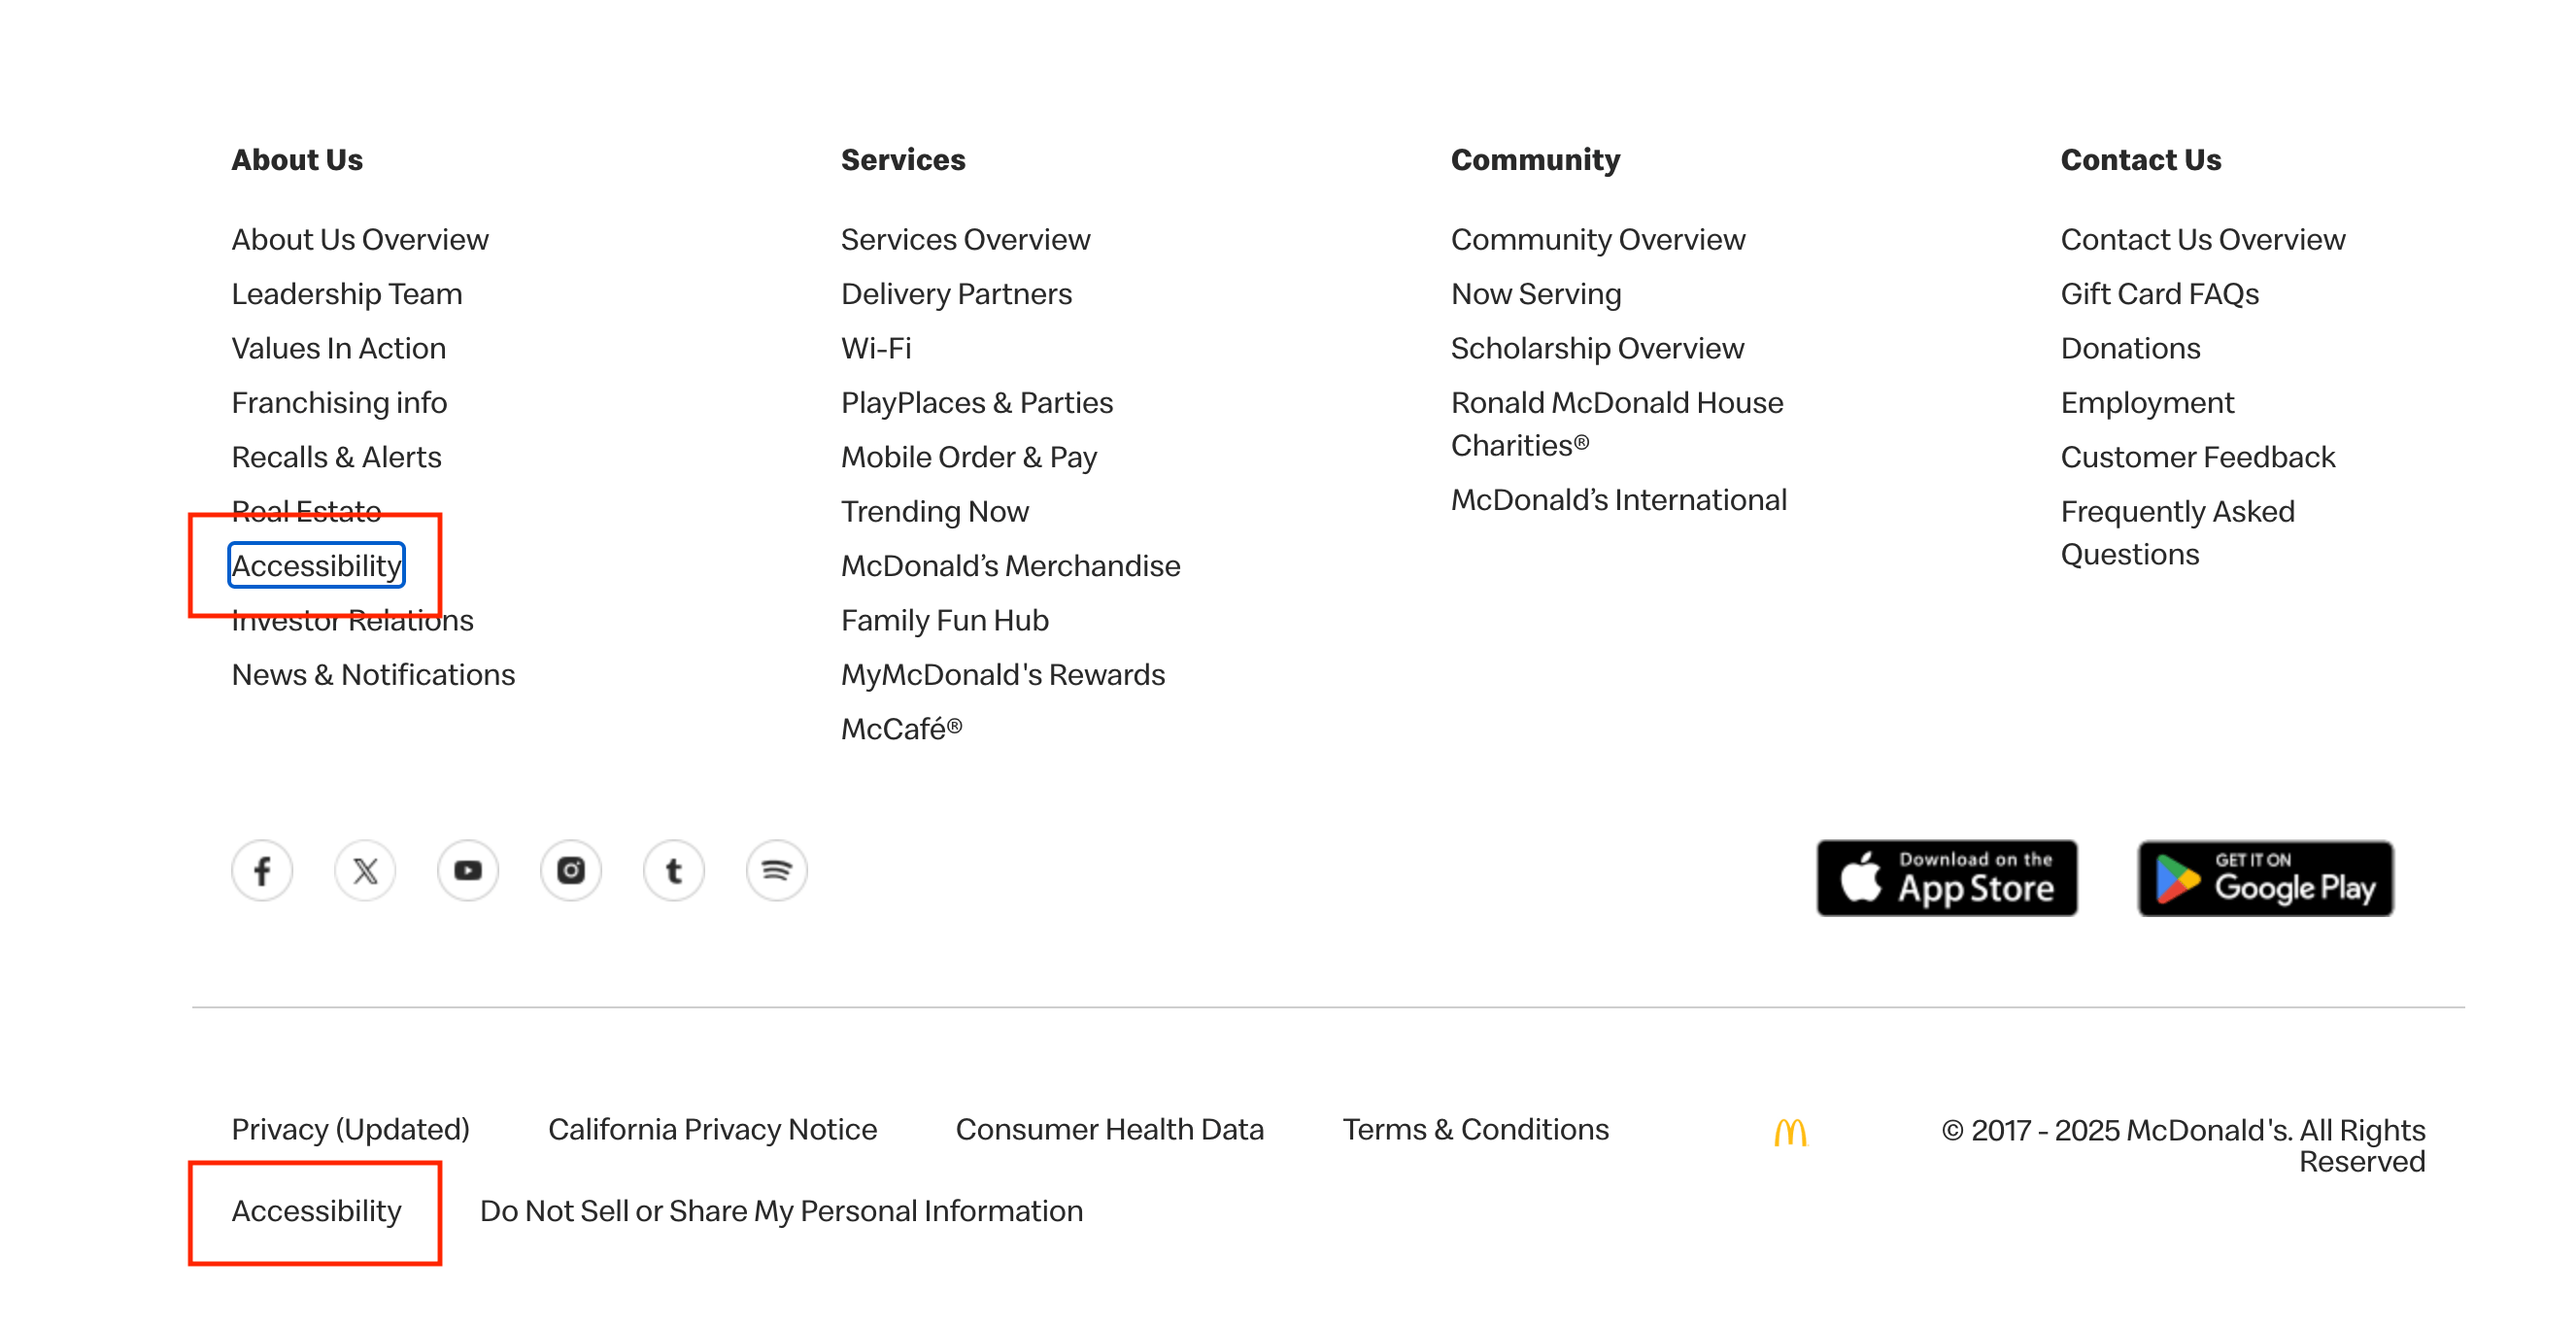
Task: Click Terms & Conditions in footer
Action: 1475,1129
